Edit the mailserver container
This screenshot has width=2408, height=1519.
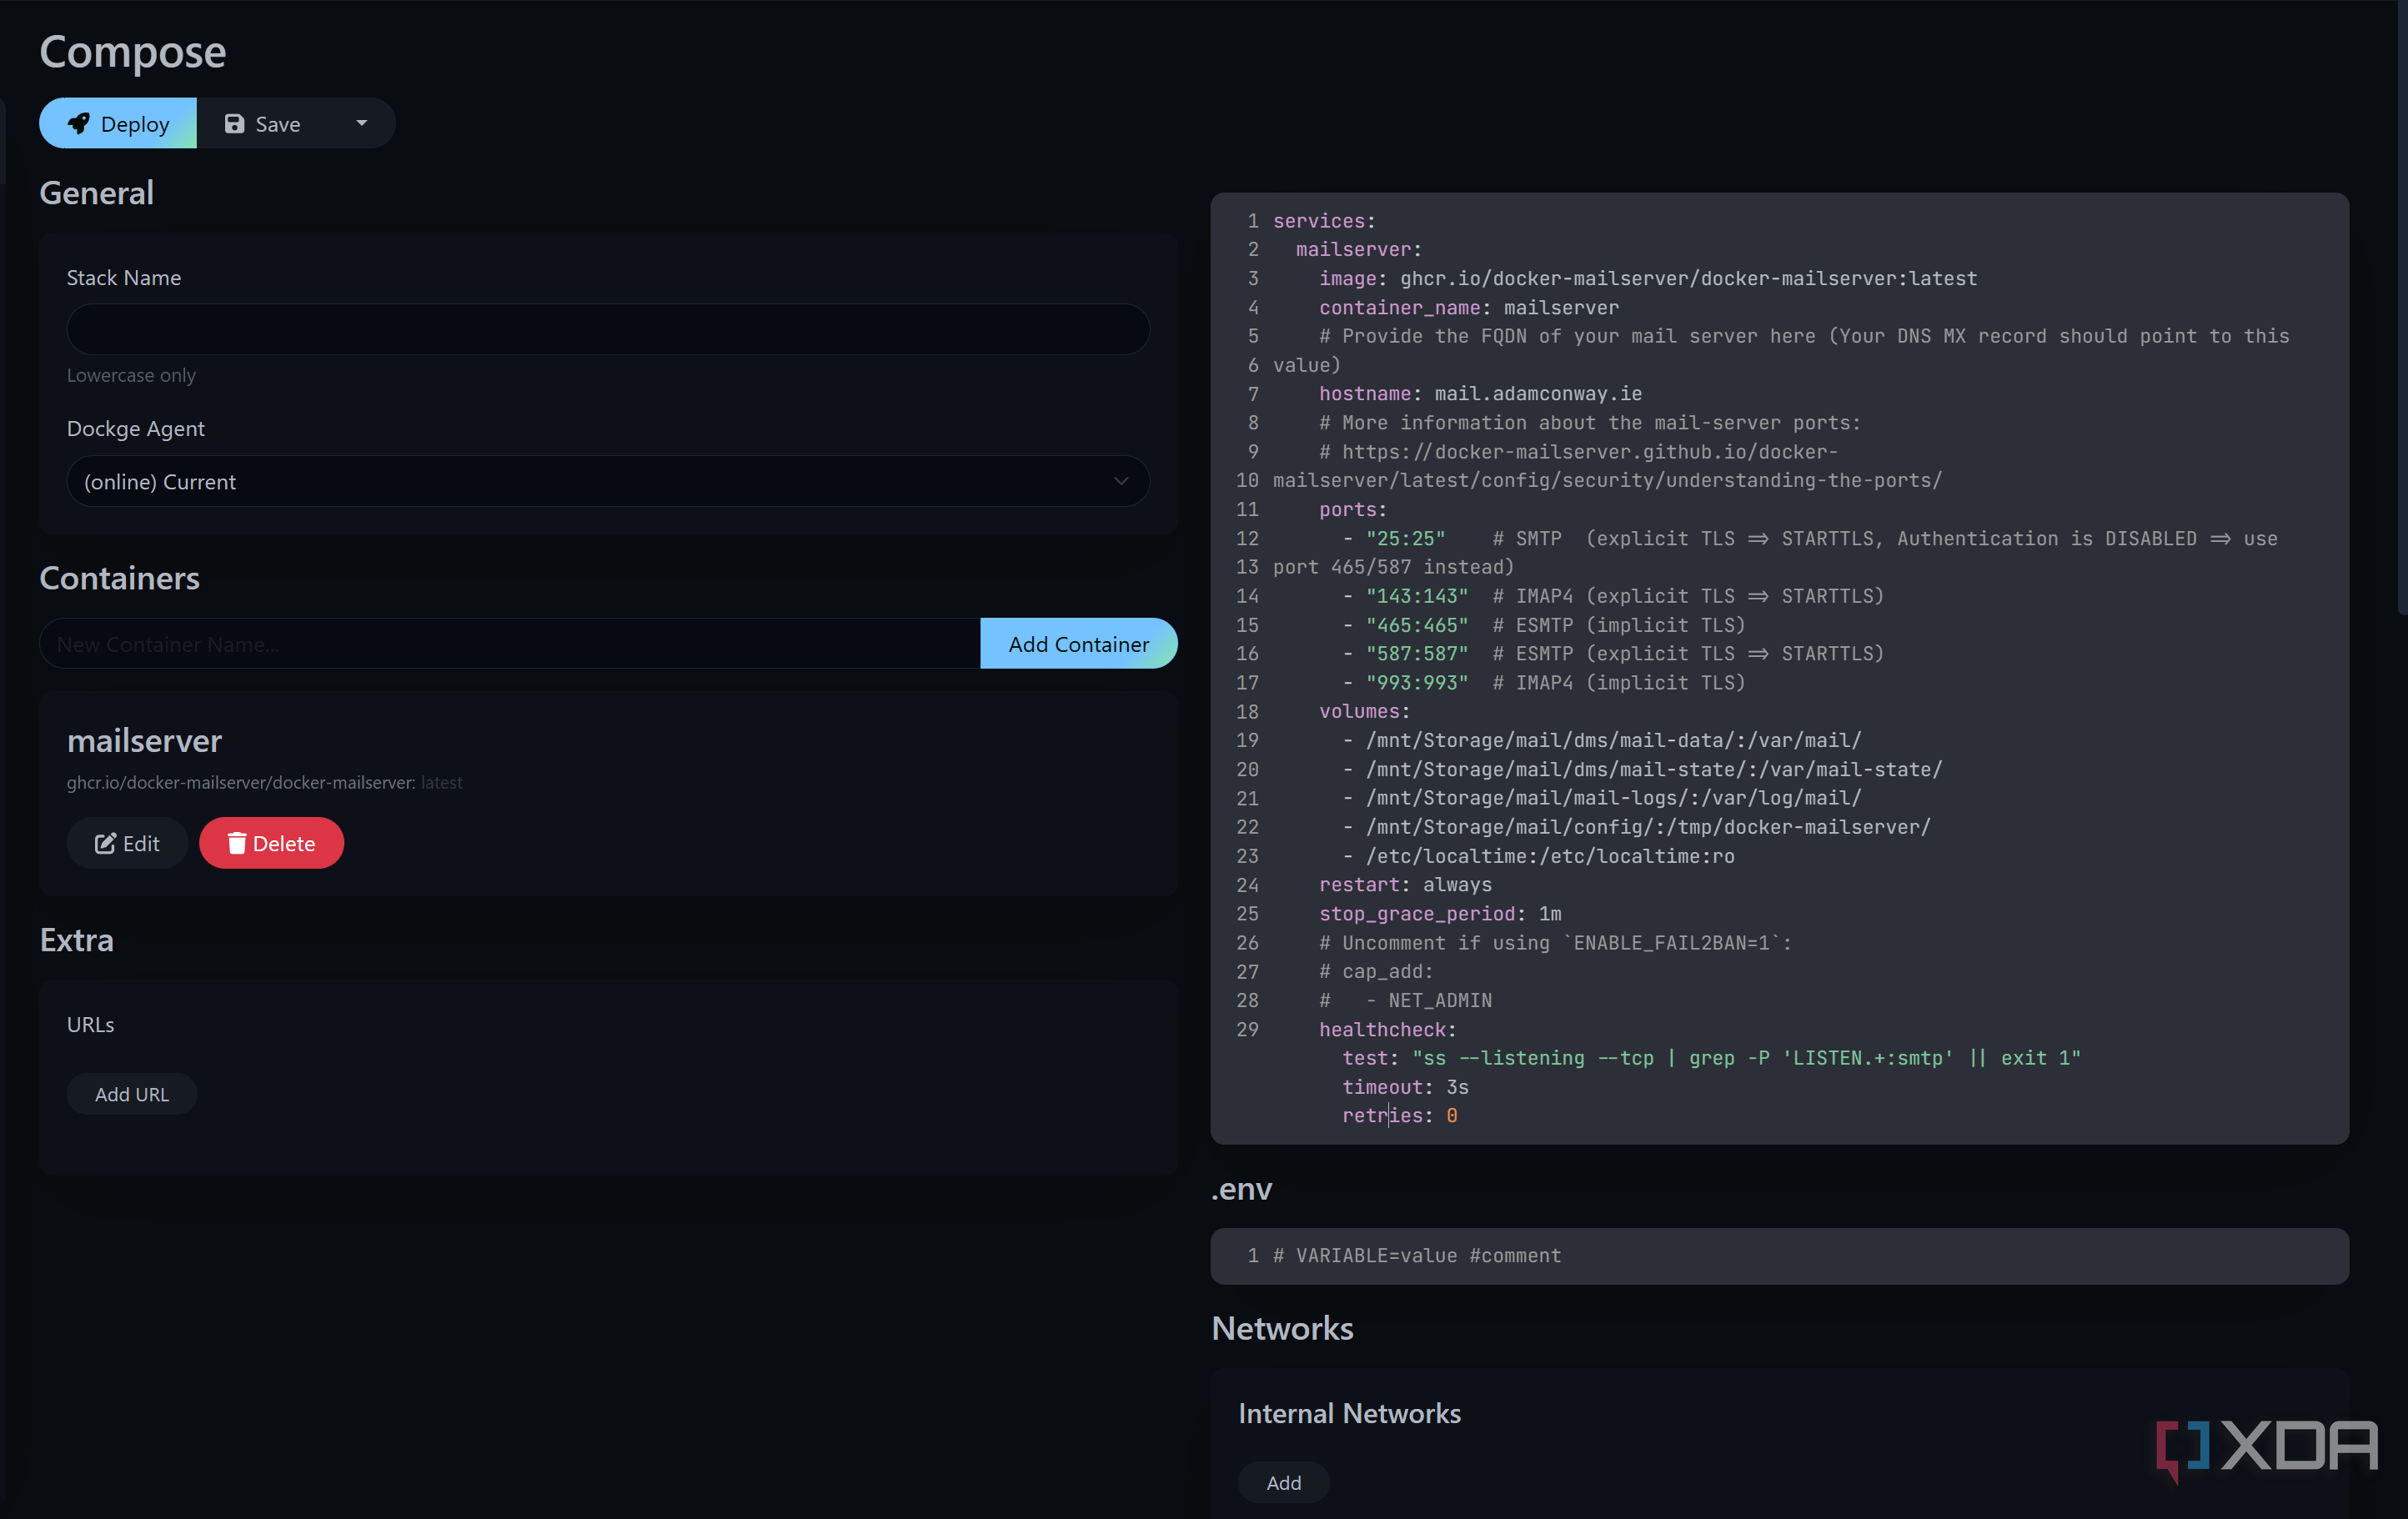pyautogui.click(x=127, y=842)
